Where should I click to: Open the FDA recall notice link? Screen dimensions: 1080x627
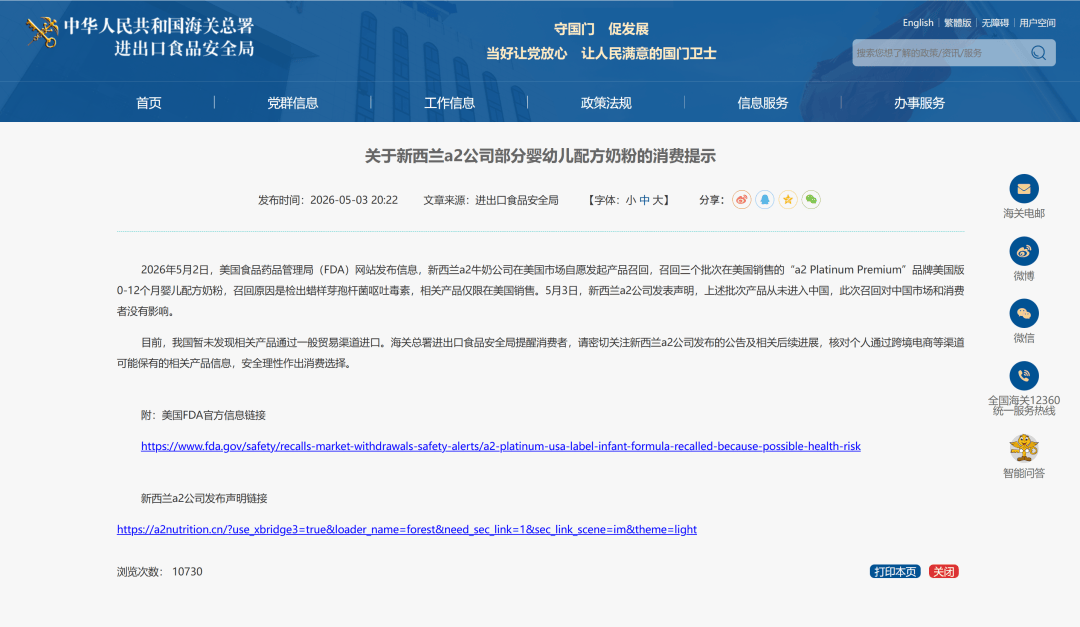click(501, 446)
